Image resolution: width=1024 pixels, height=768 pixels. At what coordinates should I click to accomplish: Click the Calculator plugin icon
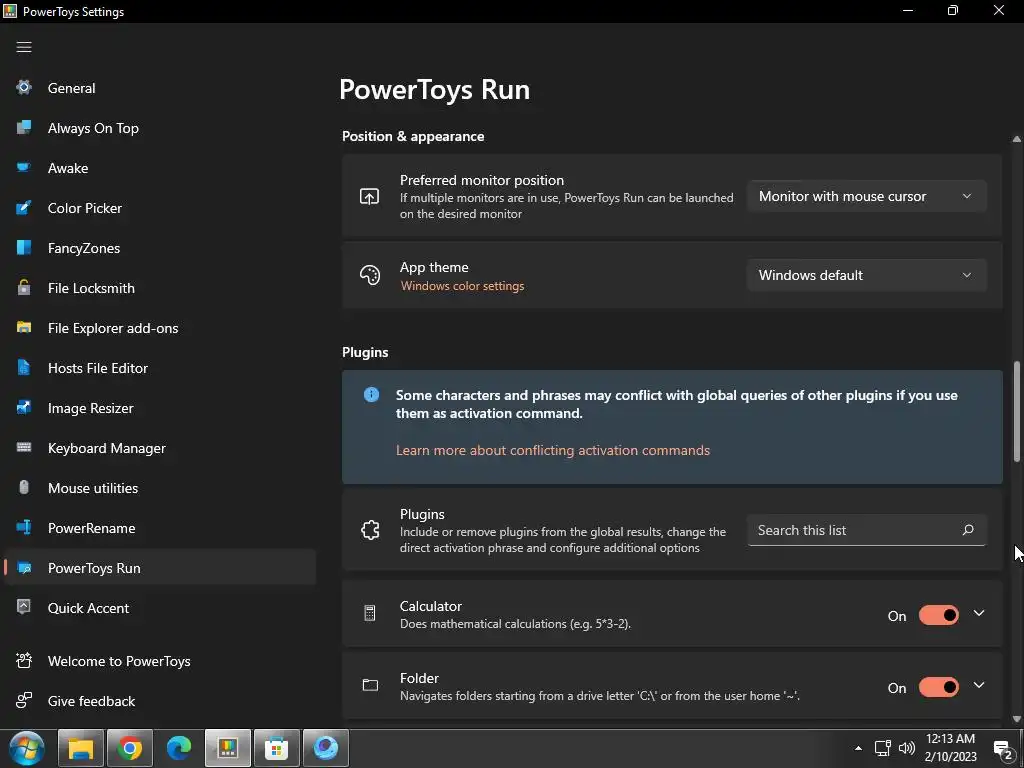370,613
